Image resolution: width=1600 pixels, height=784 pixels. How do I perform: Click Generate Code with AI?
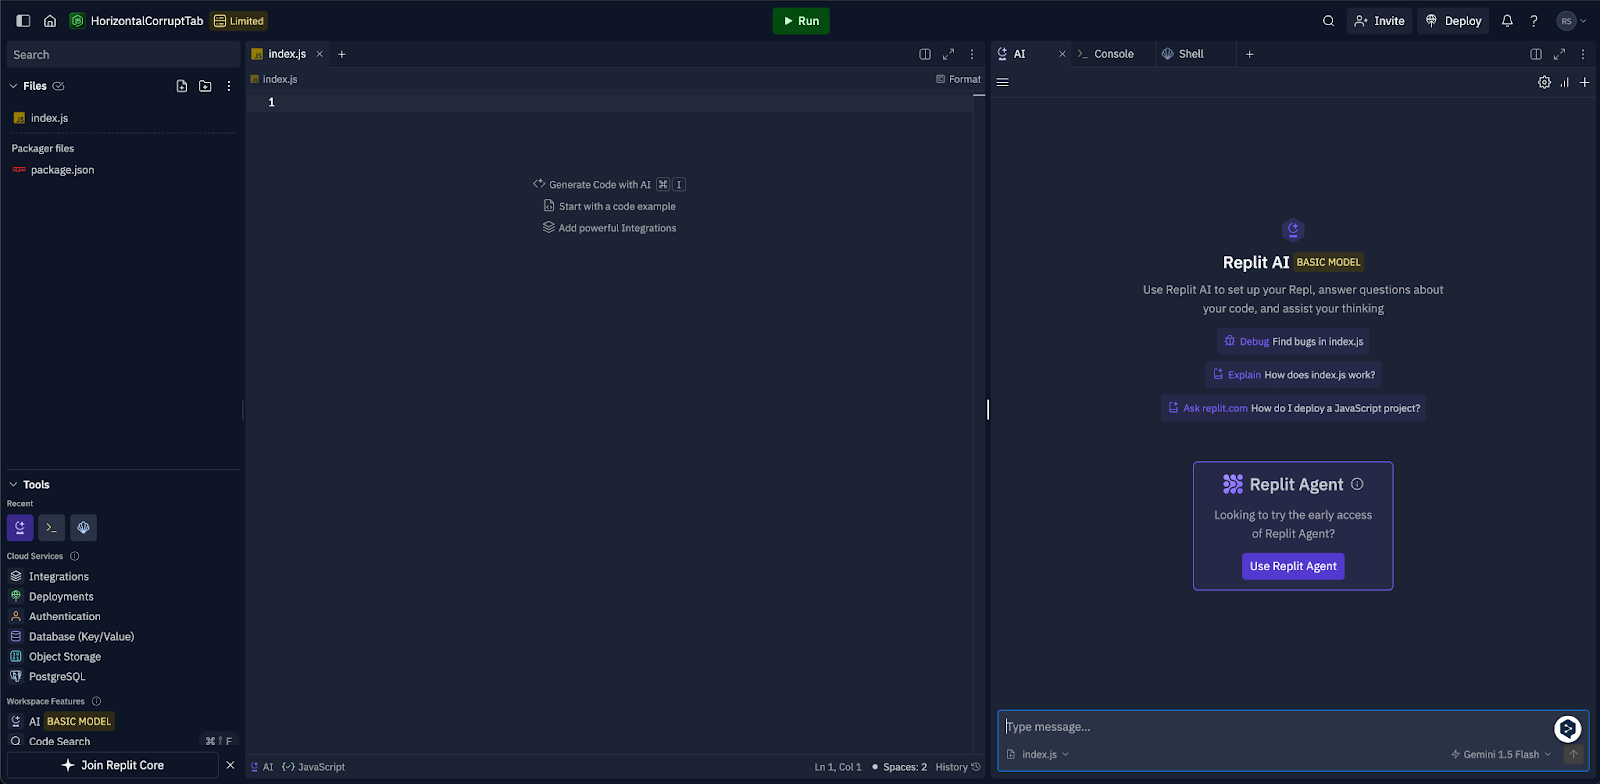tap(609, 184)
